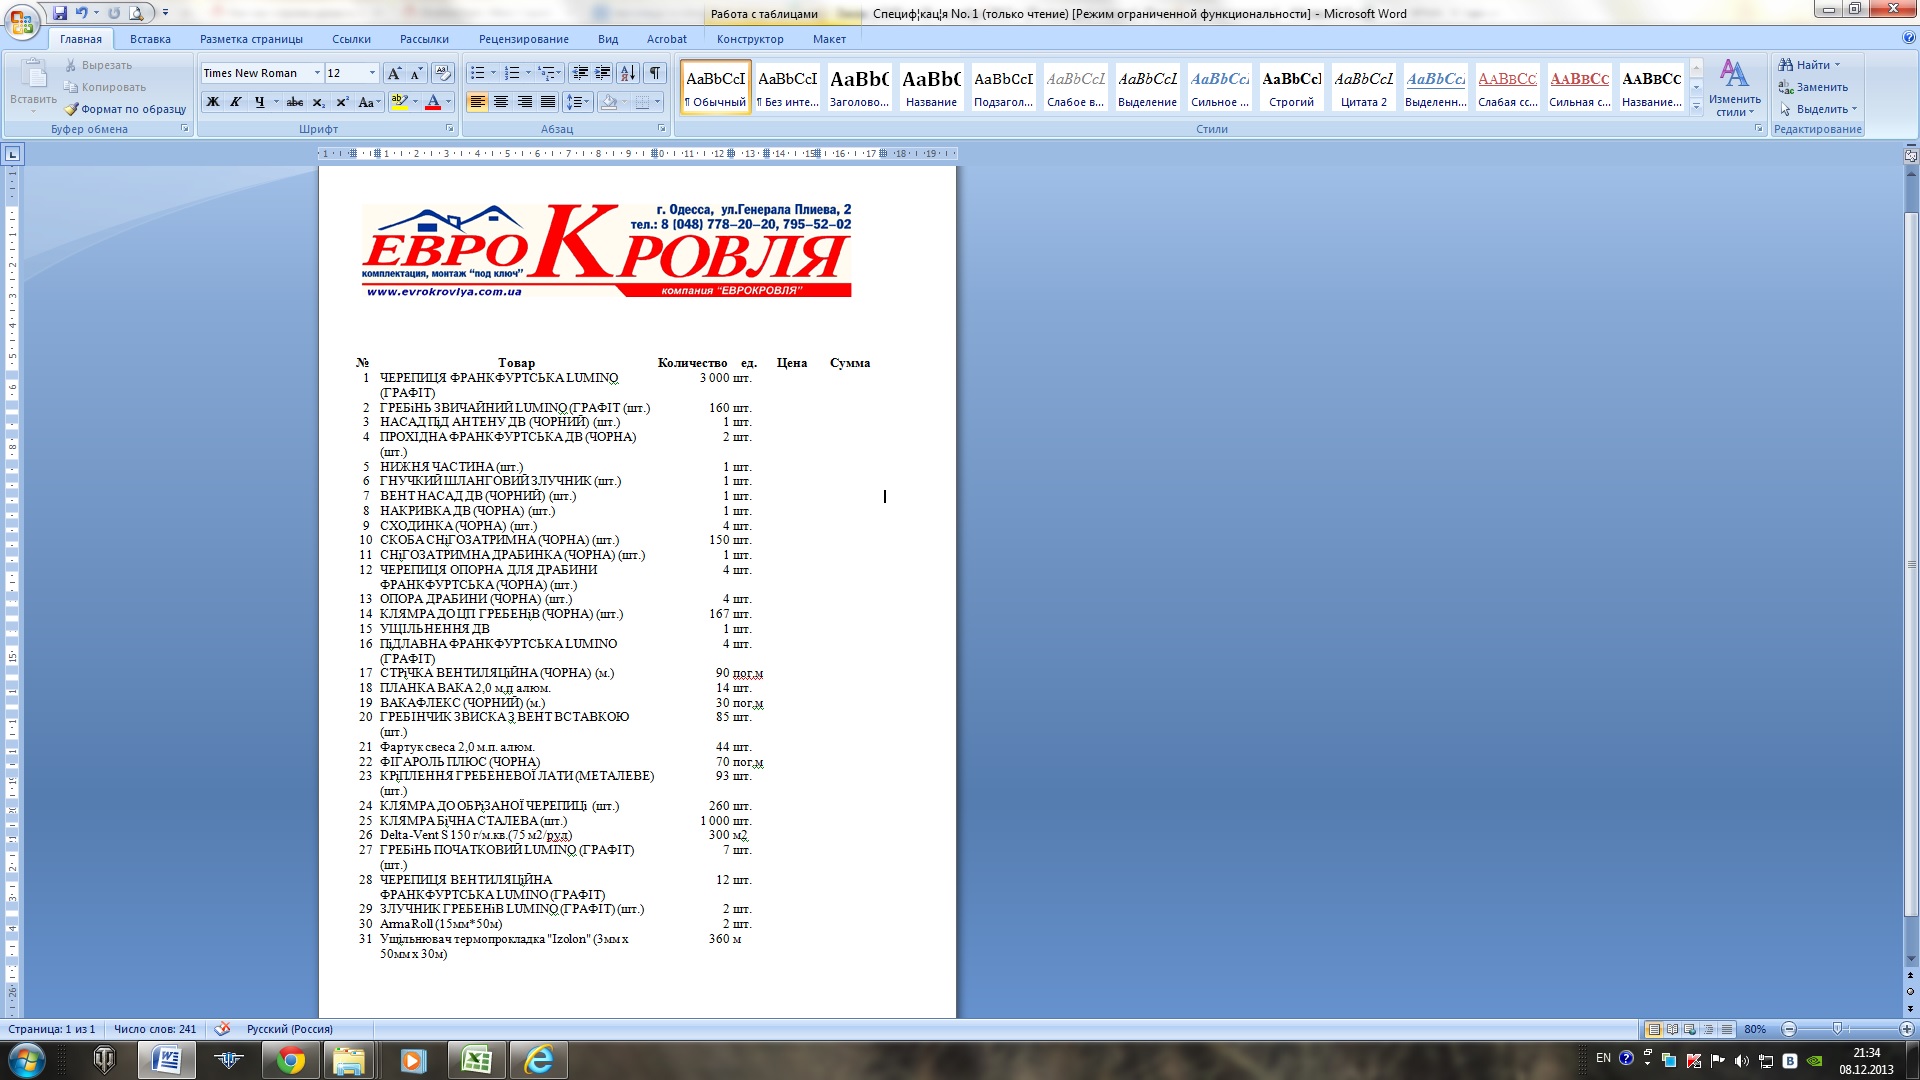The width and height of the screenshot is (1920, 1080).
Task: Expand the Times New Roman font dropdown
Action: [317, 73]
